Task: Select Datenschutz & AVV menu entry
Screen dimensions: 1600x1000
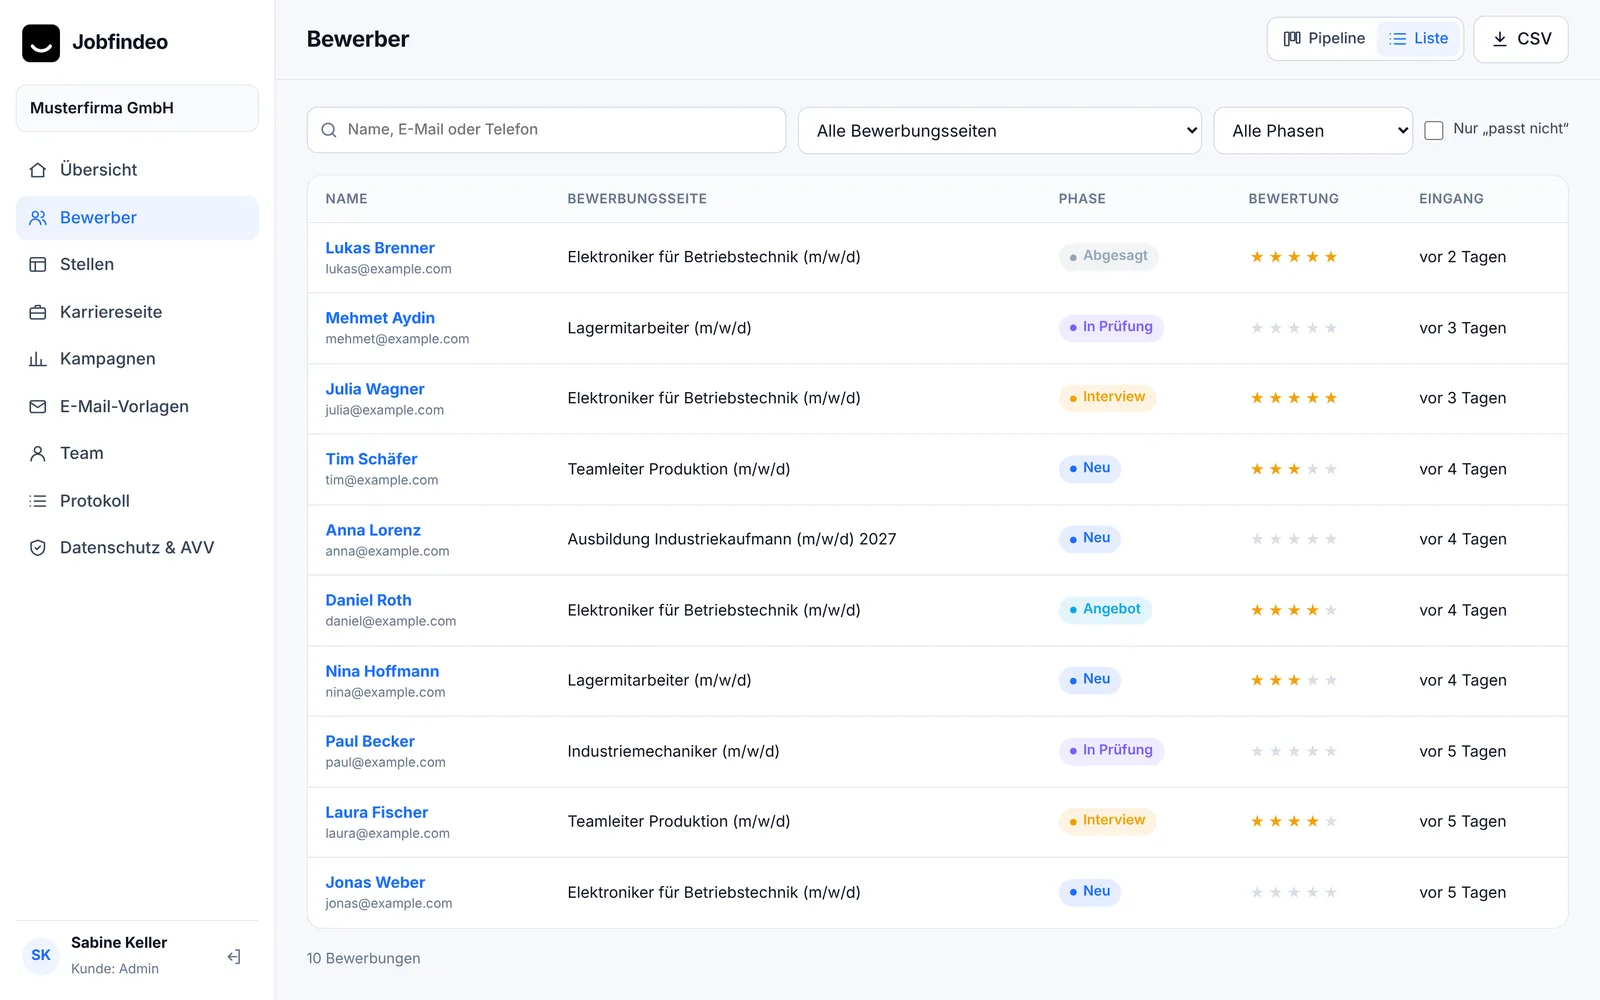Action: pyautogui.click(x=137, y=548)
